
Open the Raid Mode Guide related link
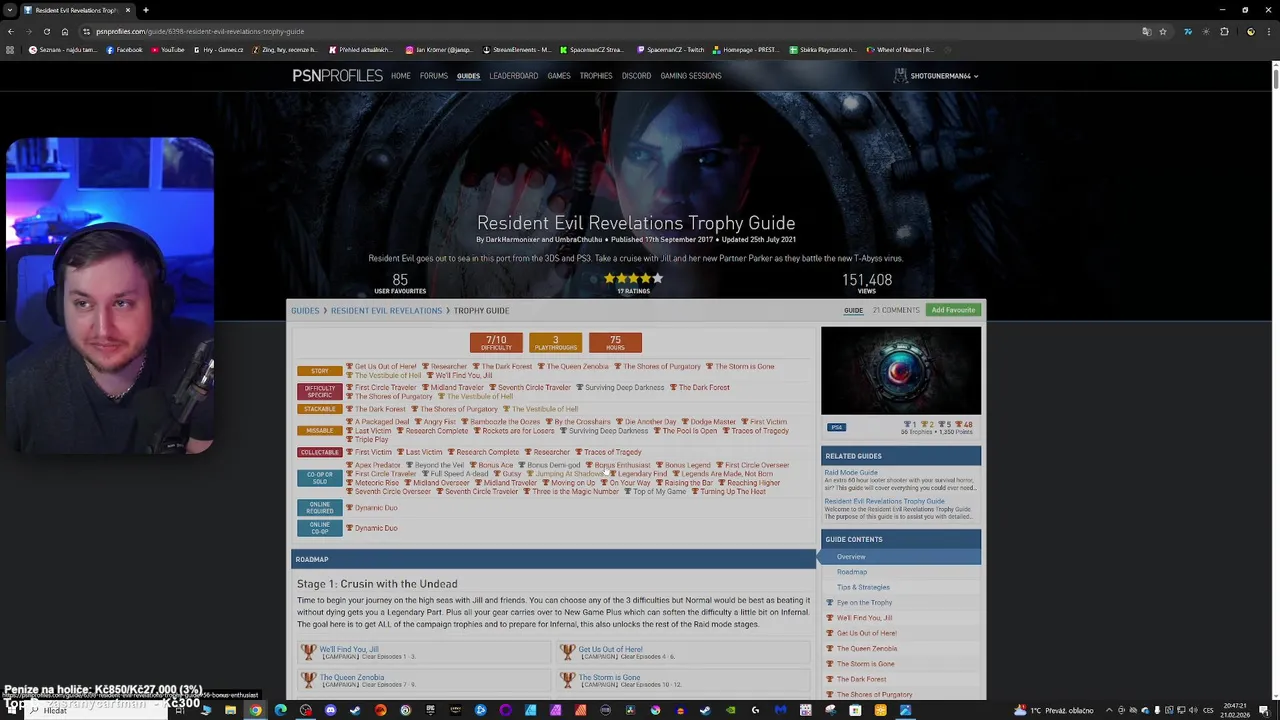click(x=851, y=473)
